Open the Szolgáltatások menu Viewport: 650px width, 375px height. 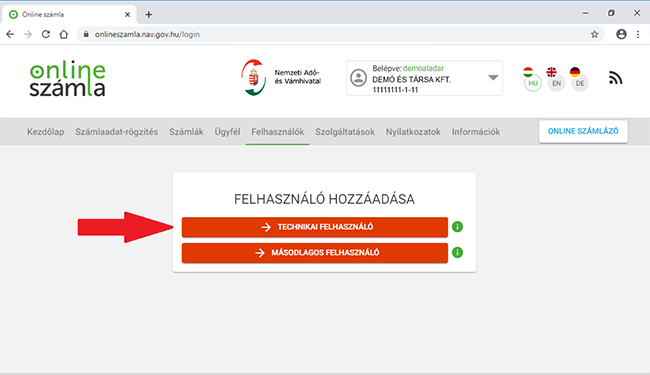pyautogui.click(x=345, y=132)
